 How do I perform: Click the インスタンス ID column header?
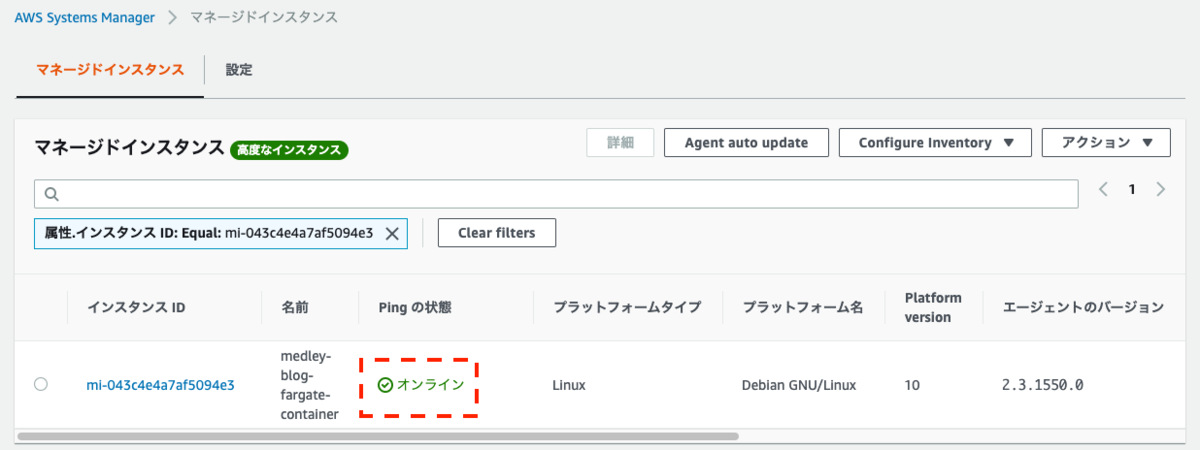pos(136,308)
